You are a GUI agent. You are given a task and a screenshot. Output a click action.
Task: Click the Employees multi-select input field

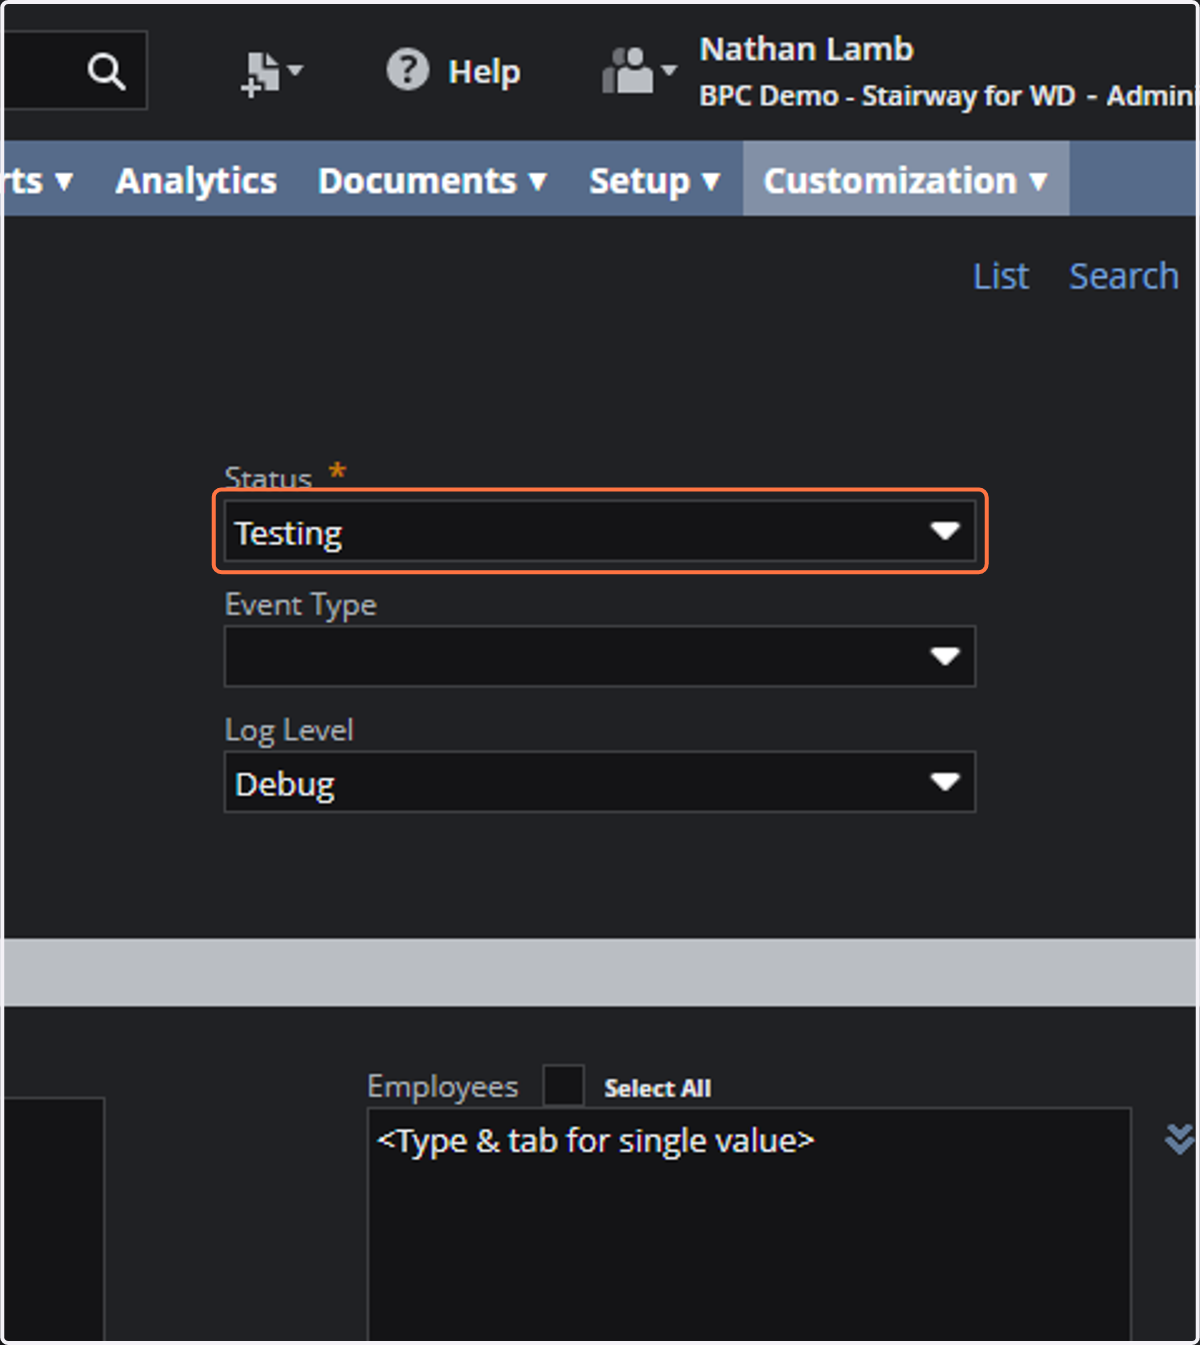coord(749,1224)
